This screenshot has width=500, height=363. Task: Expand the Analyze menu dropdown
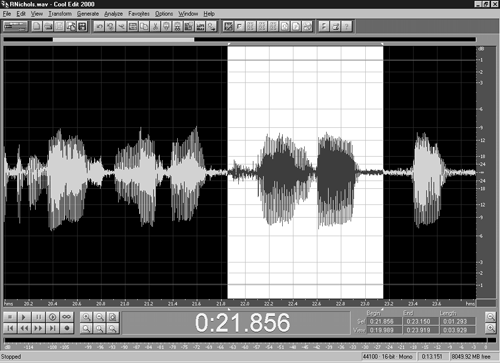(x=113, y=14)
